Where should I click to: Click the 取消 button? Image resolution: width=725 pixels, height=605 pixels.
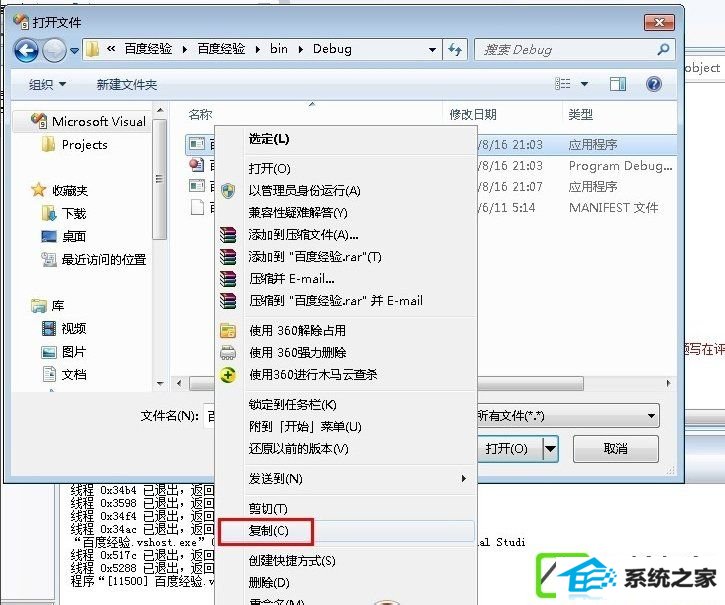coord(615,449)
